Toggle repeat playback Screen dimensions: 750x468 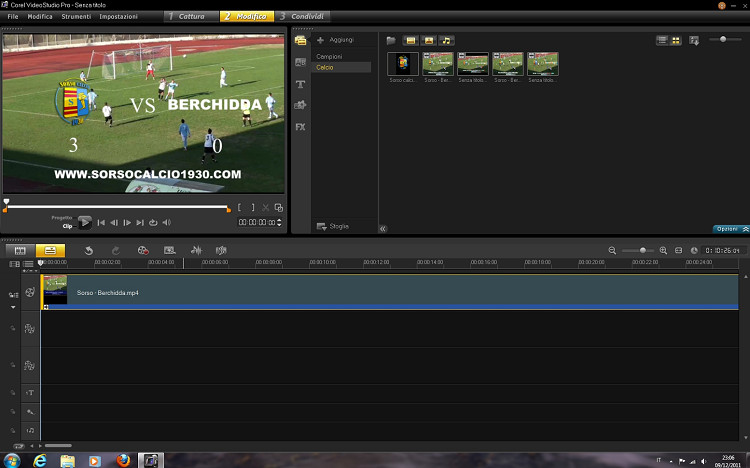153,223
